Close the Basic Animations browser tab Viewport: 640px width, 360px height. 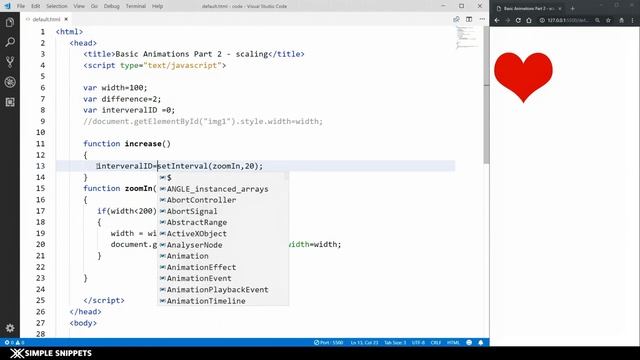coord(560,8)
